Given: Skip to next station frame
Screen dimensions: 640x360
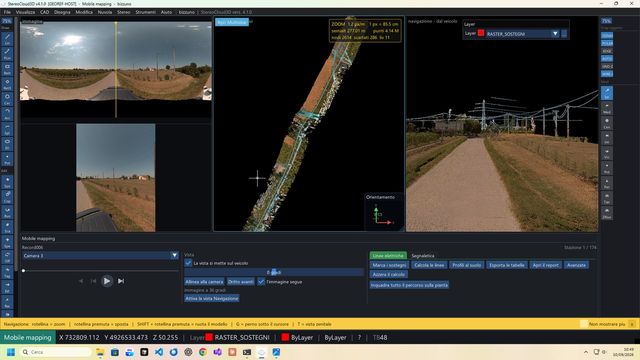Looking at the screenshot, I should [121, 281].
